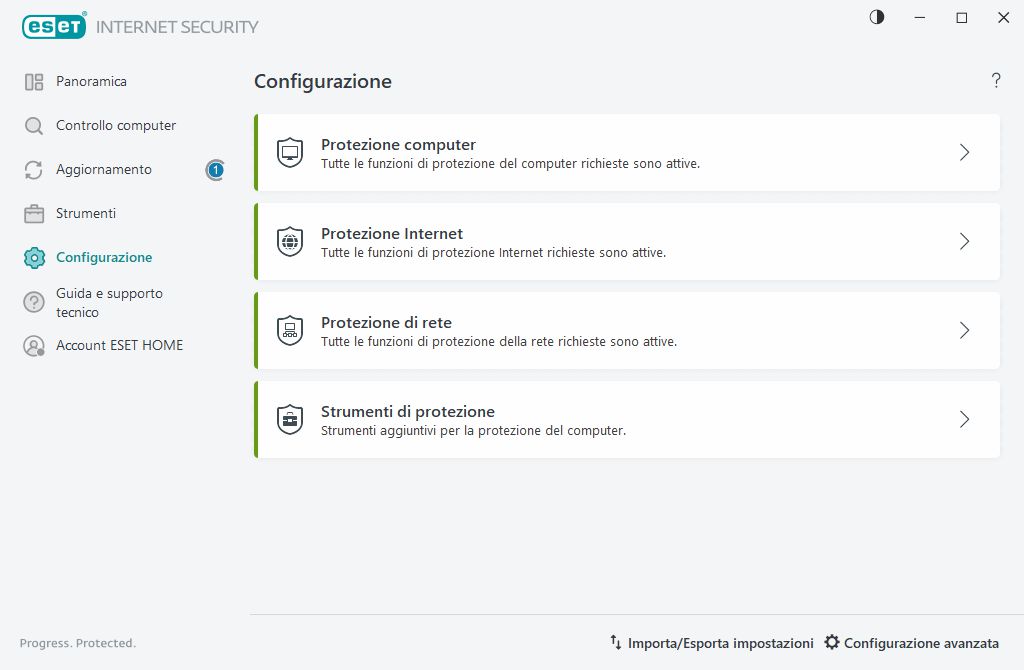Expand Protezione Internet with its chevron
Viewport: 1024px width, 670px height.
964,242
